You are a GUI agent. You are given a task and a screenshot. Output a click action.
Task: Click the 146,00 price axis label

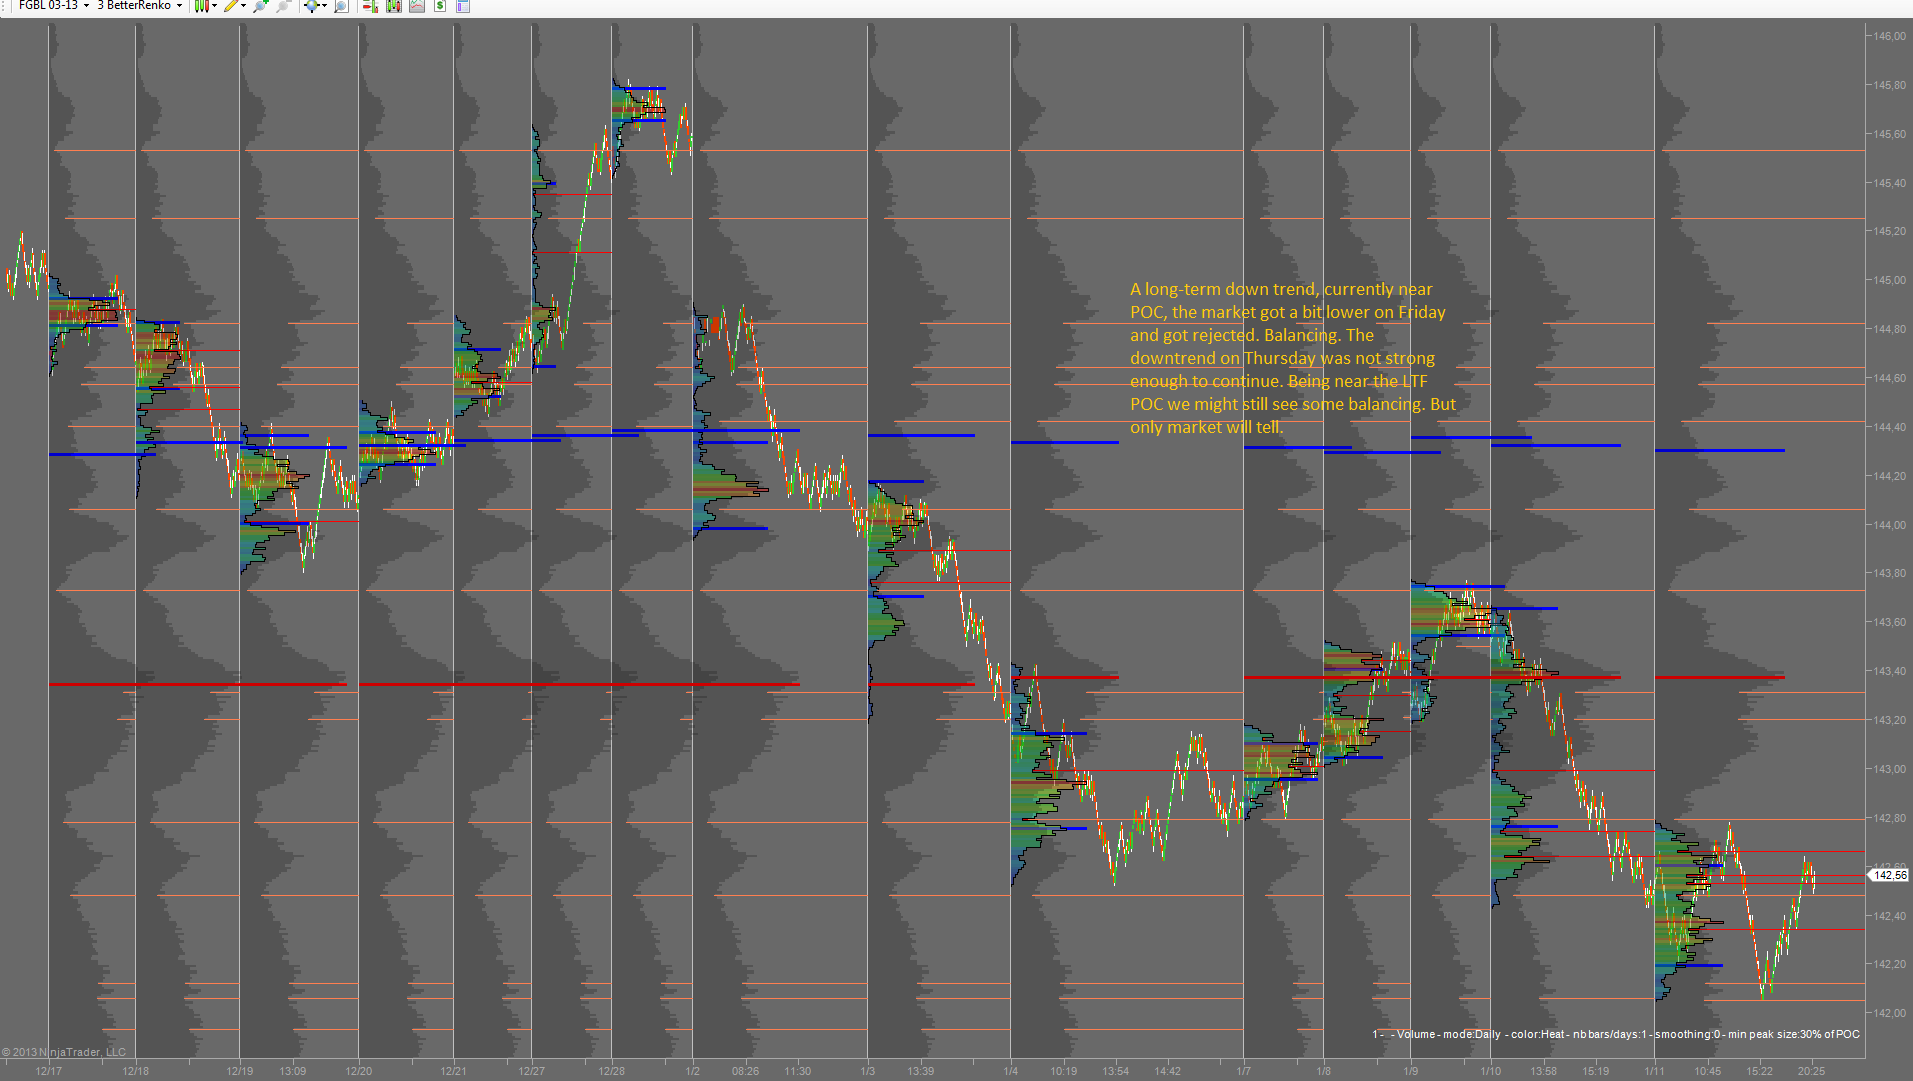click(x=1889, y=36)
